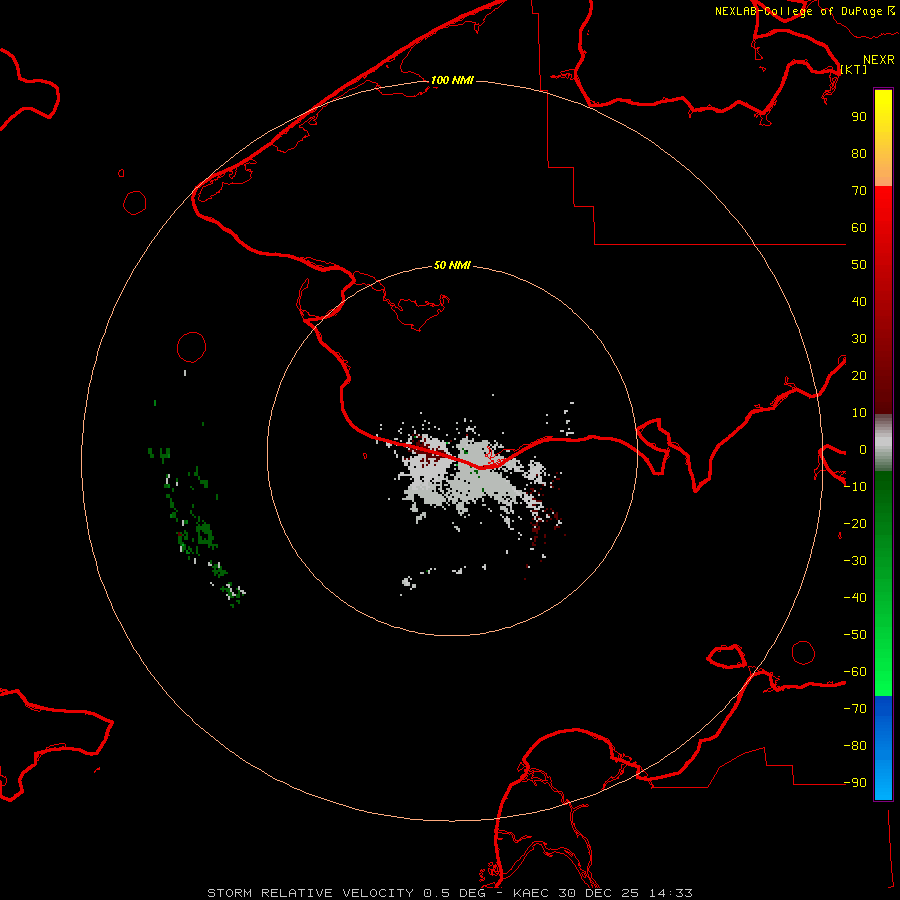Click the -30 value on the velocity scale
The image size is (900, 900).
855,561
